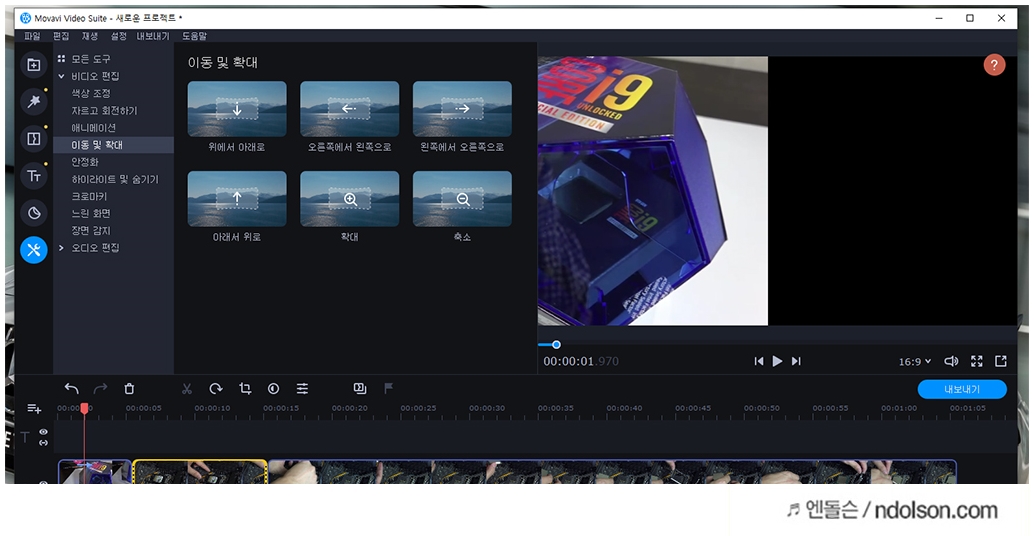Open clip properties sliders icon
This screenshot has height=536, width=1034.
click(302, 389)
